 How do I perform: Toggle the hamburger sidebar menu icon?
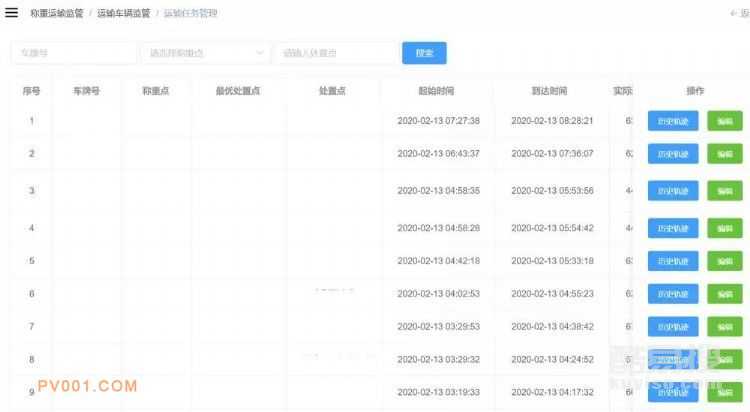point(12,14)
